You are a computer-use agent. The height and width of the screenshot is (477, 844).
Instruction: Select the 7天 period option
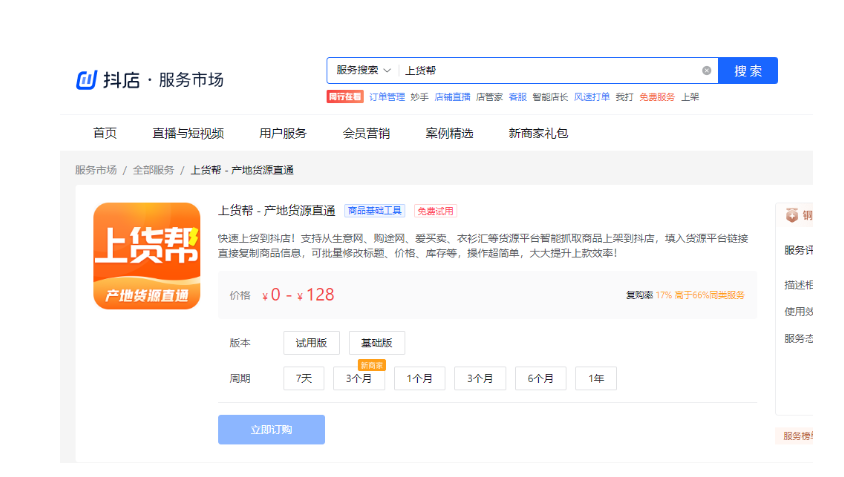(304, 378)
